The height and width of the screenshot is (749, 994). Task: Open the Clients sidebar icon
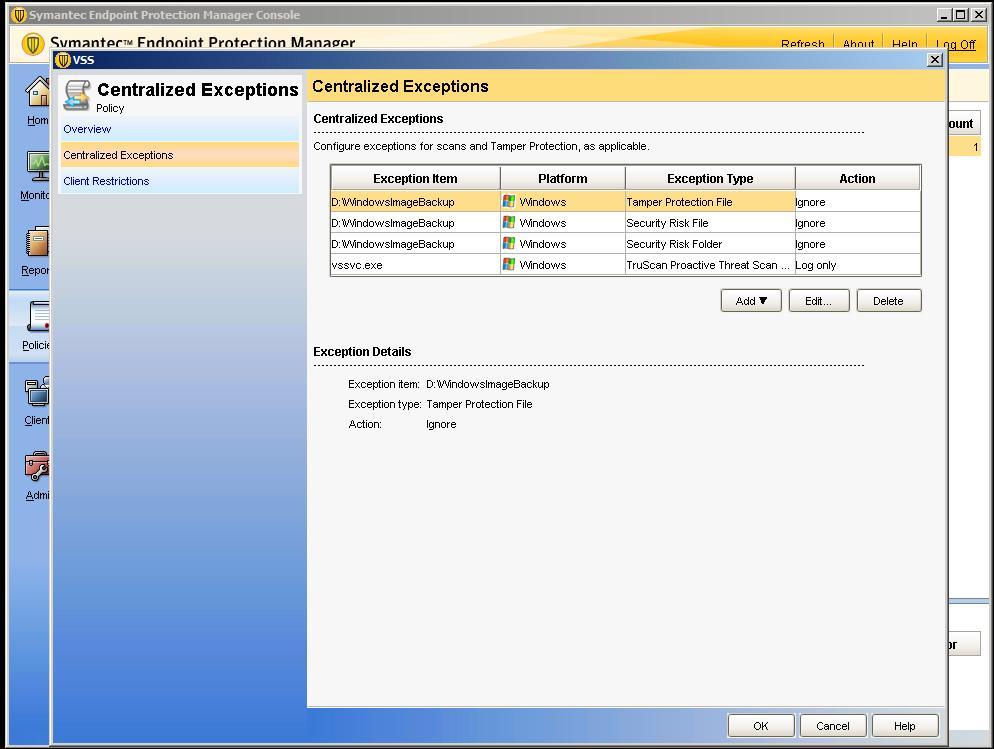pos(38,393)
